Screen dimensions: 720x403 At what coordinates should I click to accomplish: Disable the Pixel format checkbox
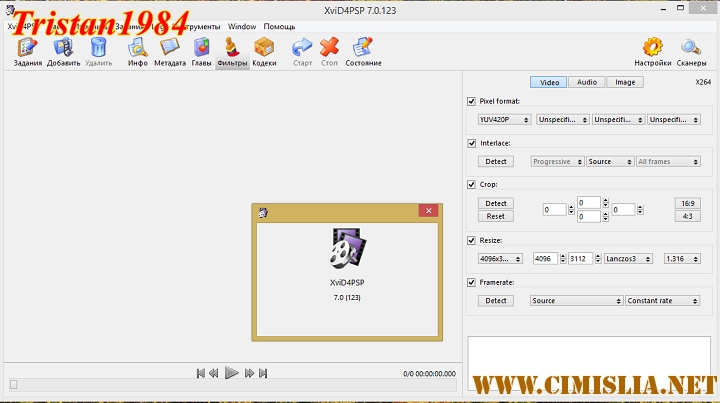[x=472, y=102]
